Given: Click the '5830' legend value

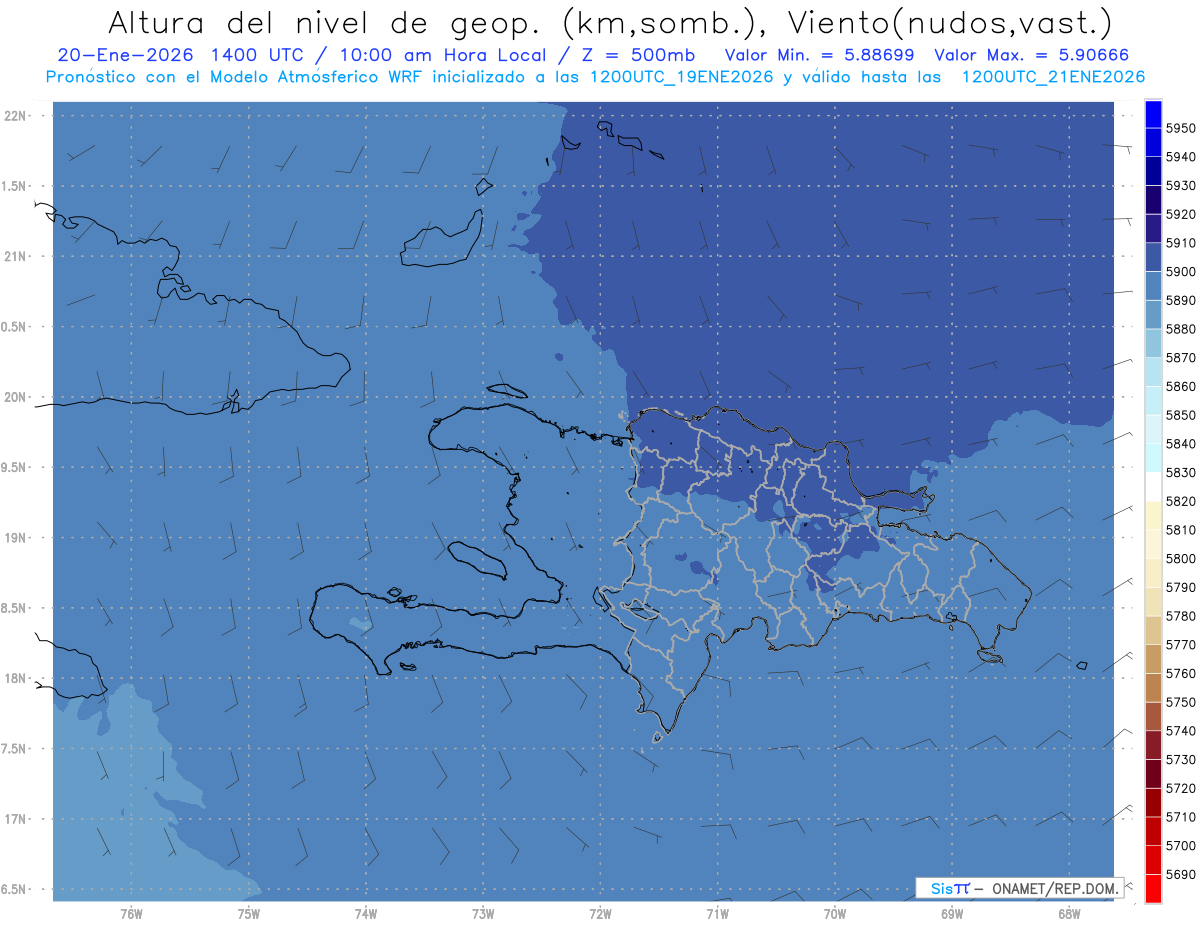Looking at the screenshot, I should [x=1180, y=472].
